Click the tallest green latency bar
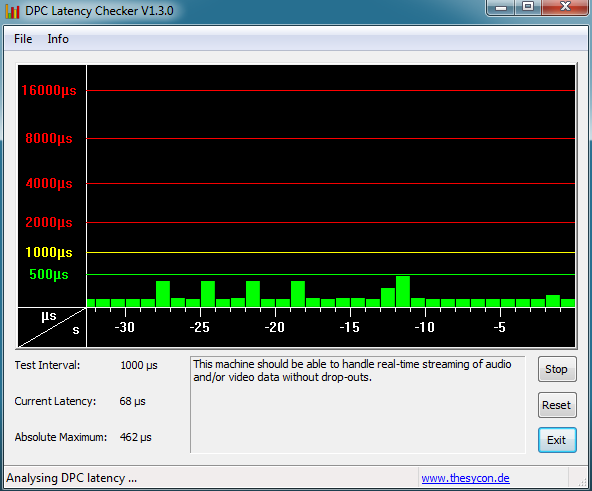Screen dimensions: 592x491 click(403, 291)
